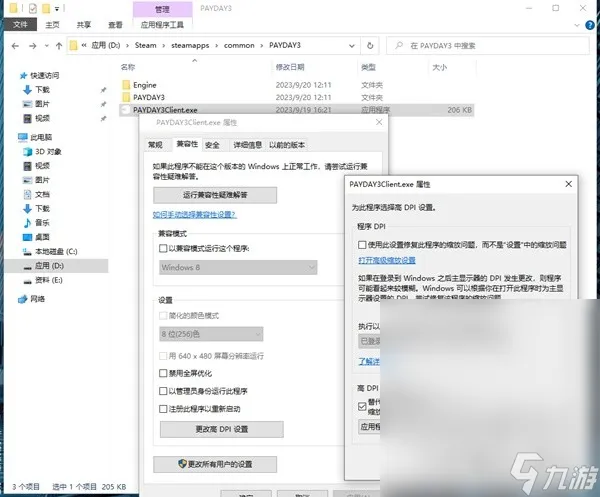The height and width of the screenshot is (497, 600).
Task: Click the Up one level arrow
Action: coord(59,46)
